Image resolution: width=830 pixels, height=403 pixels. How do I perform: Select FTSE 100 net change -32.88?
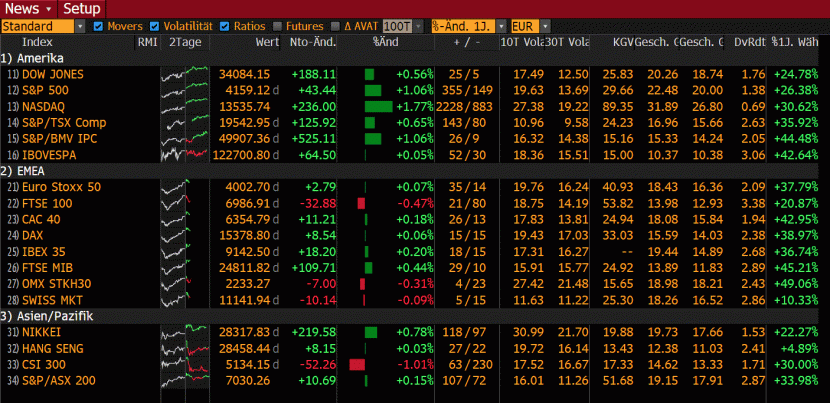318,204
